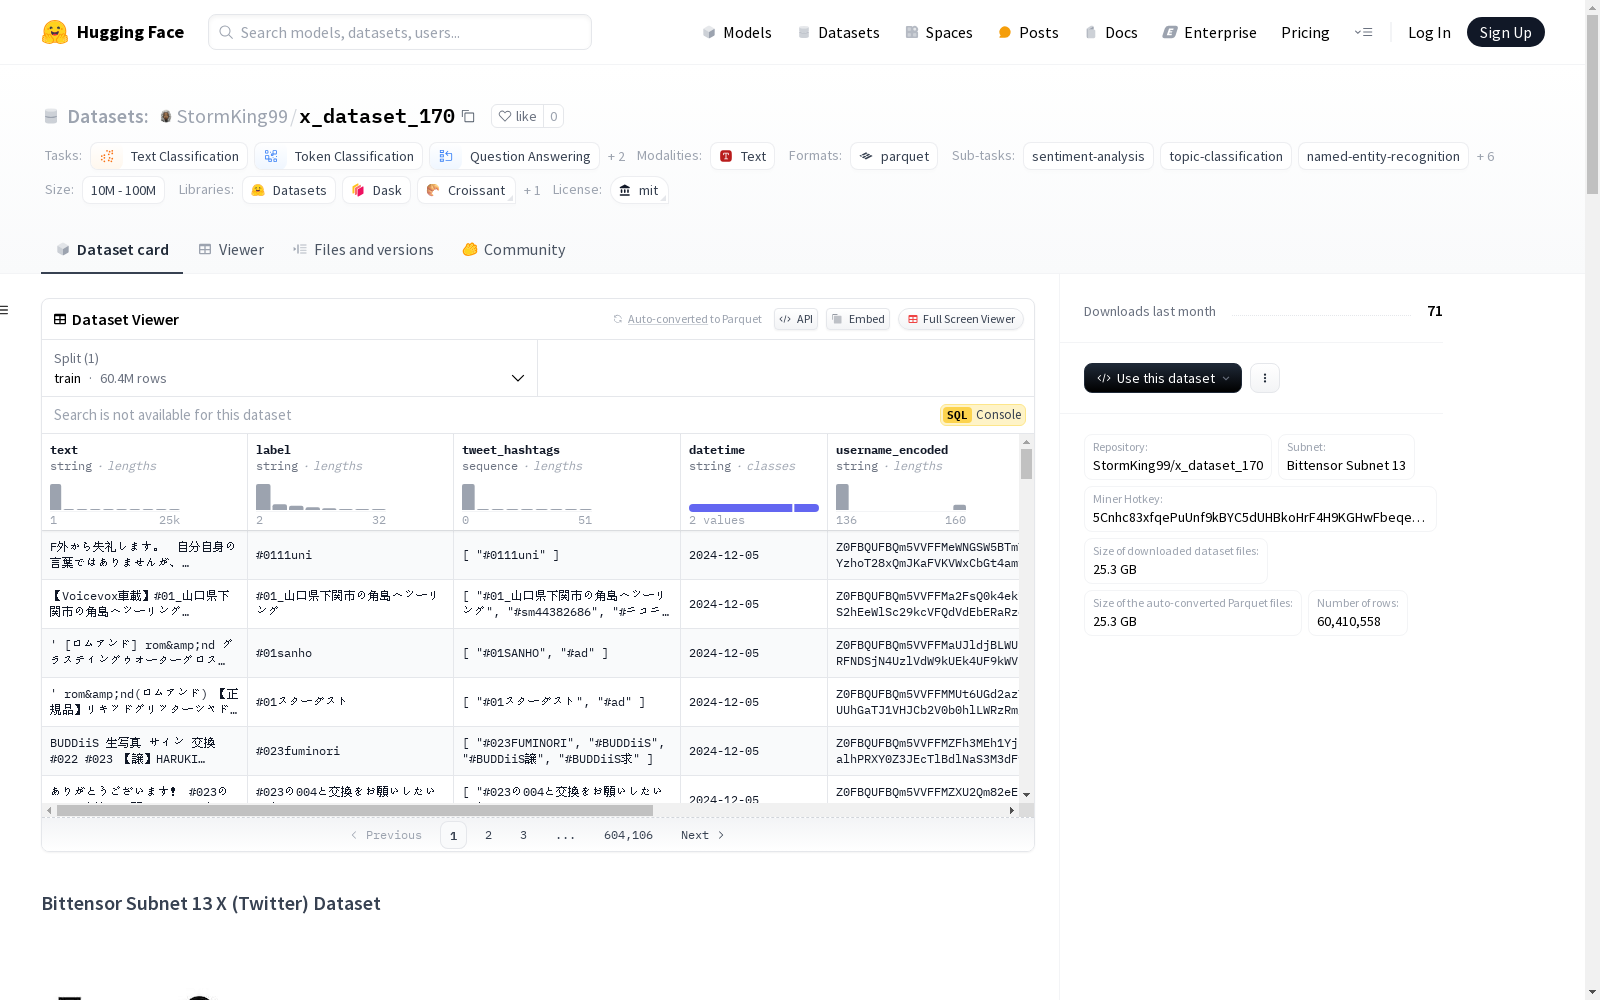The image size is (1600, 1000).
Task: Select the #0111uni label cell
Action: [x=350, y=555]
